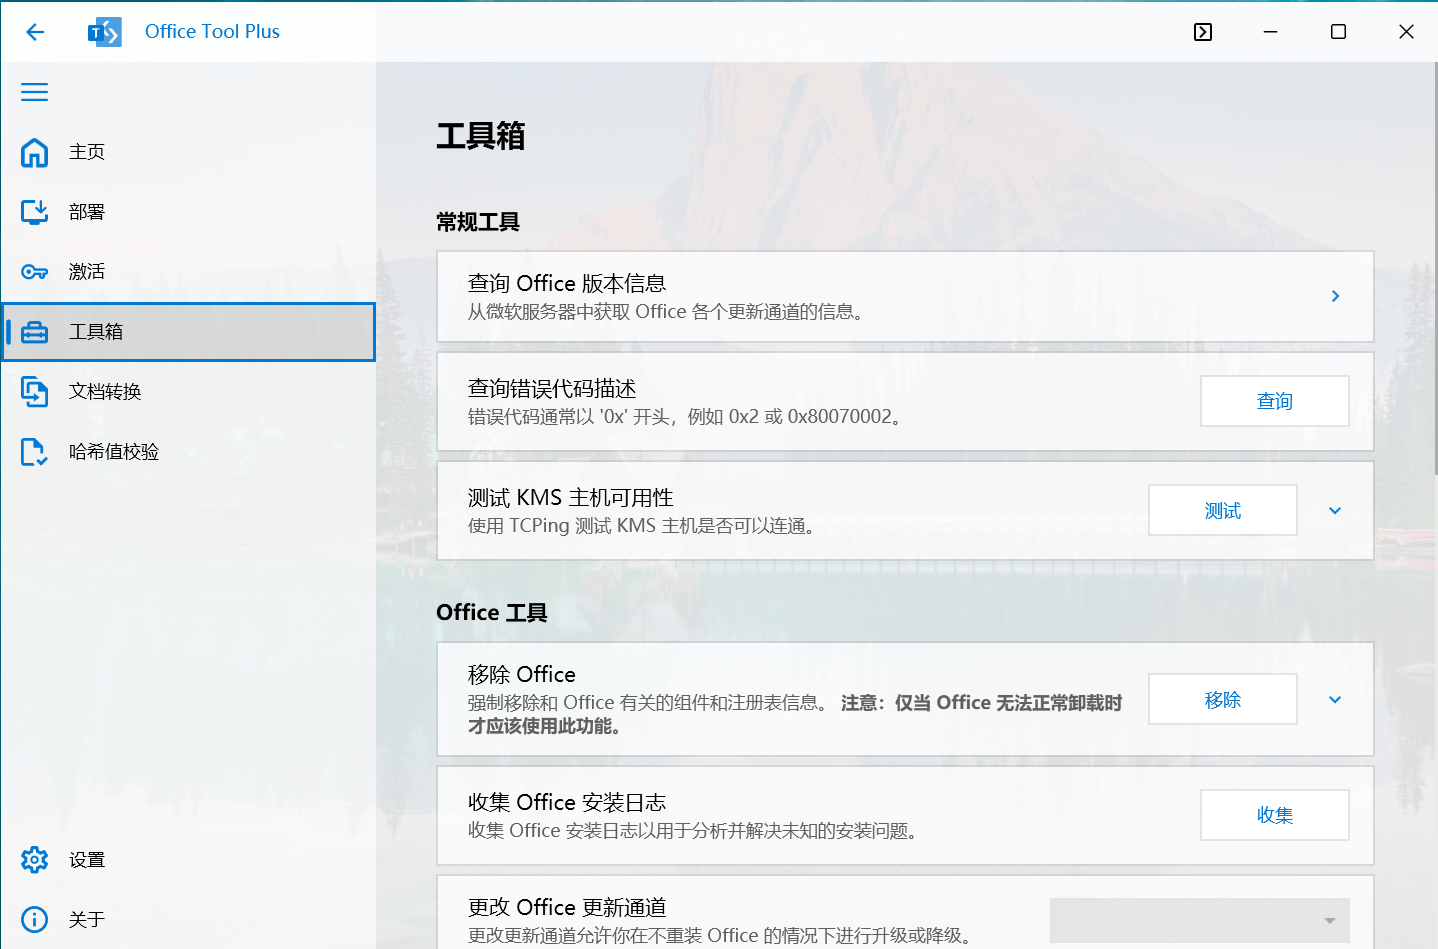1438x949 pixels.
Task: Expand the 测试 KMS 主机可用性 options
Action: (x=1335, y=510)
